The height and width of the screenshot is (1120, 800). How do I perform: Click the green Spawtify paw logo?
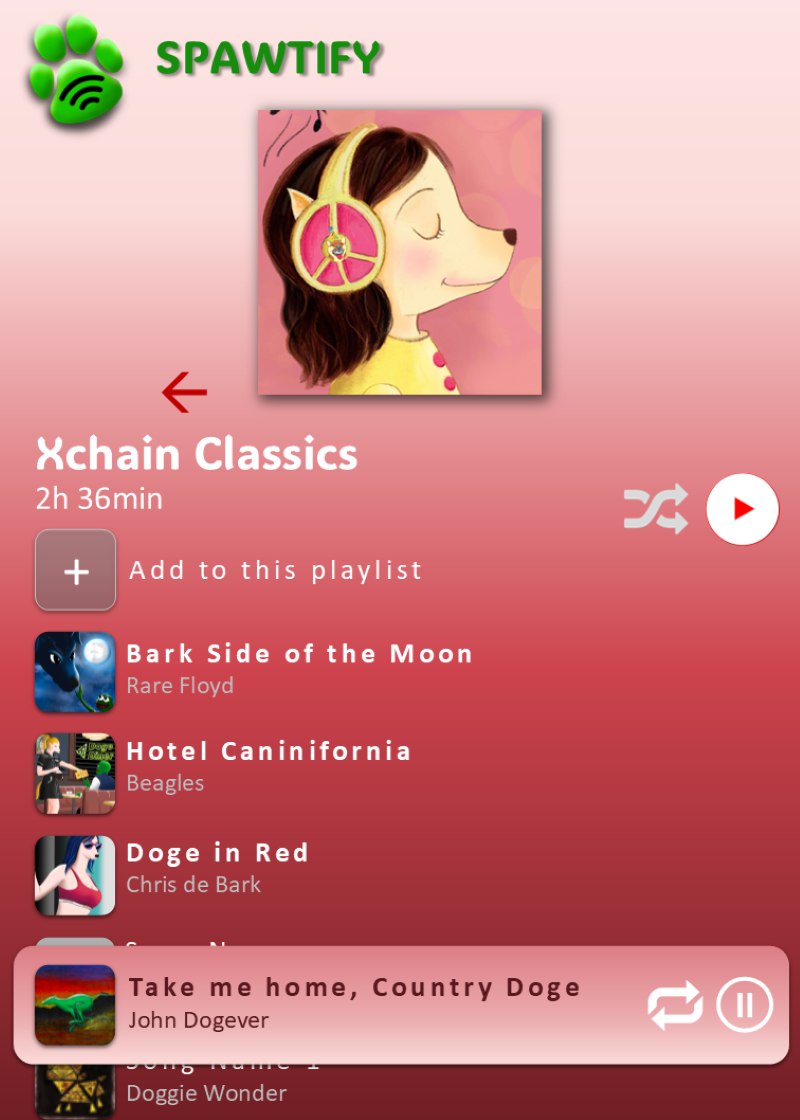point(76,70)
